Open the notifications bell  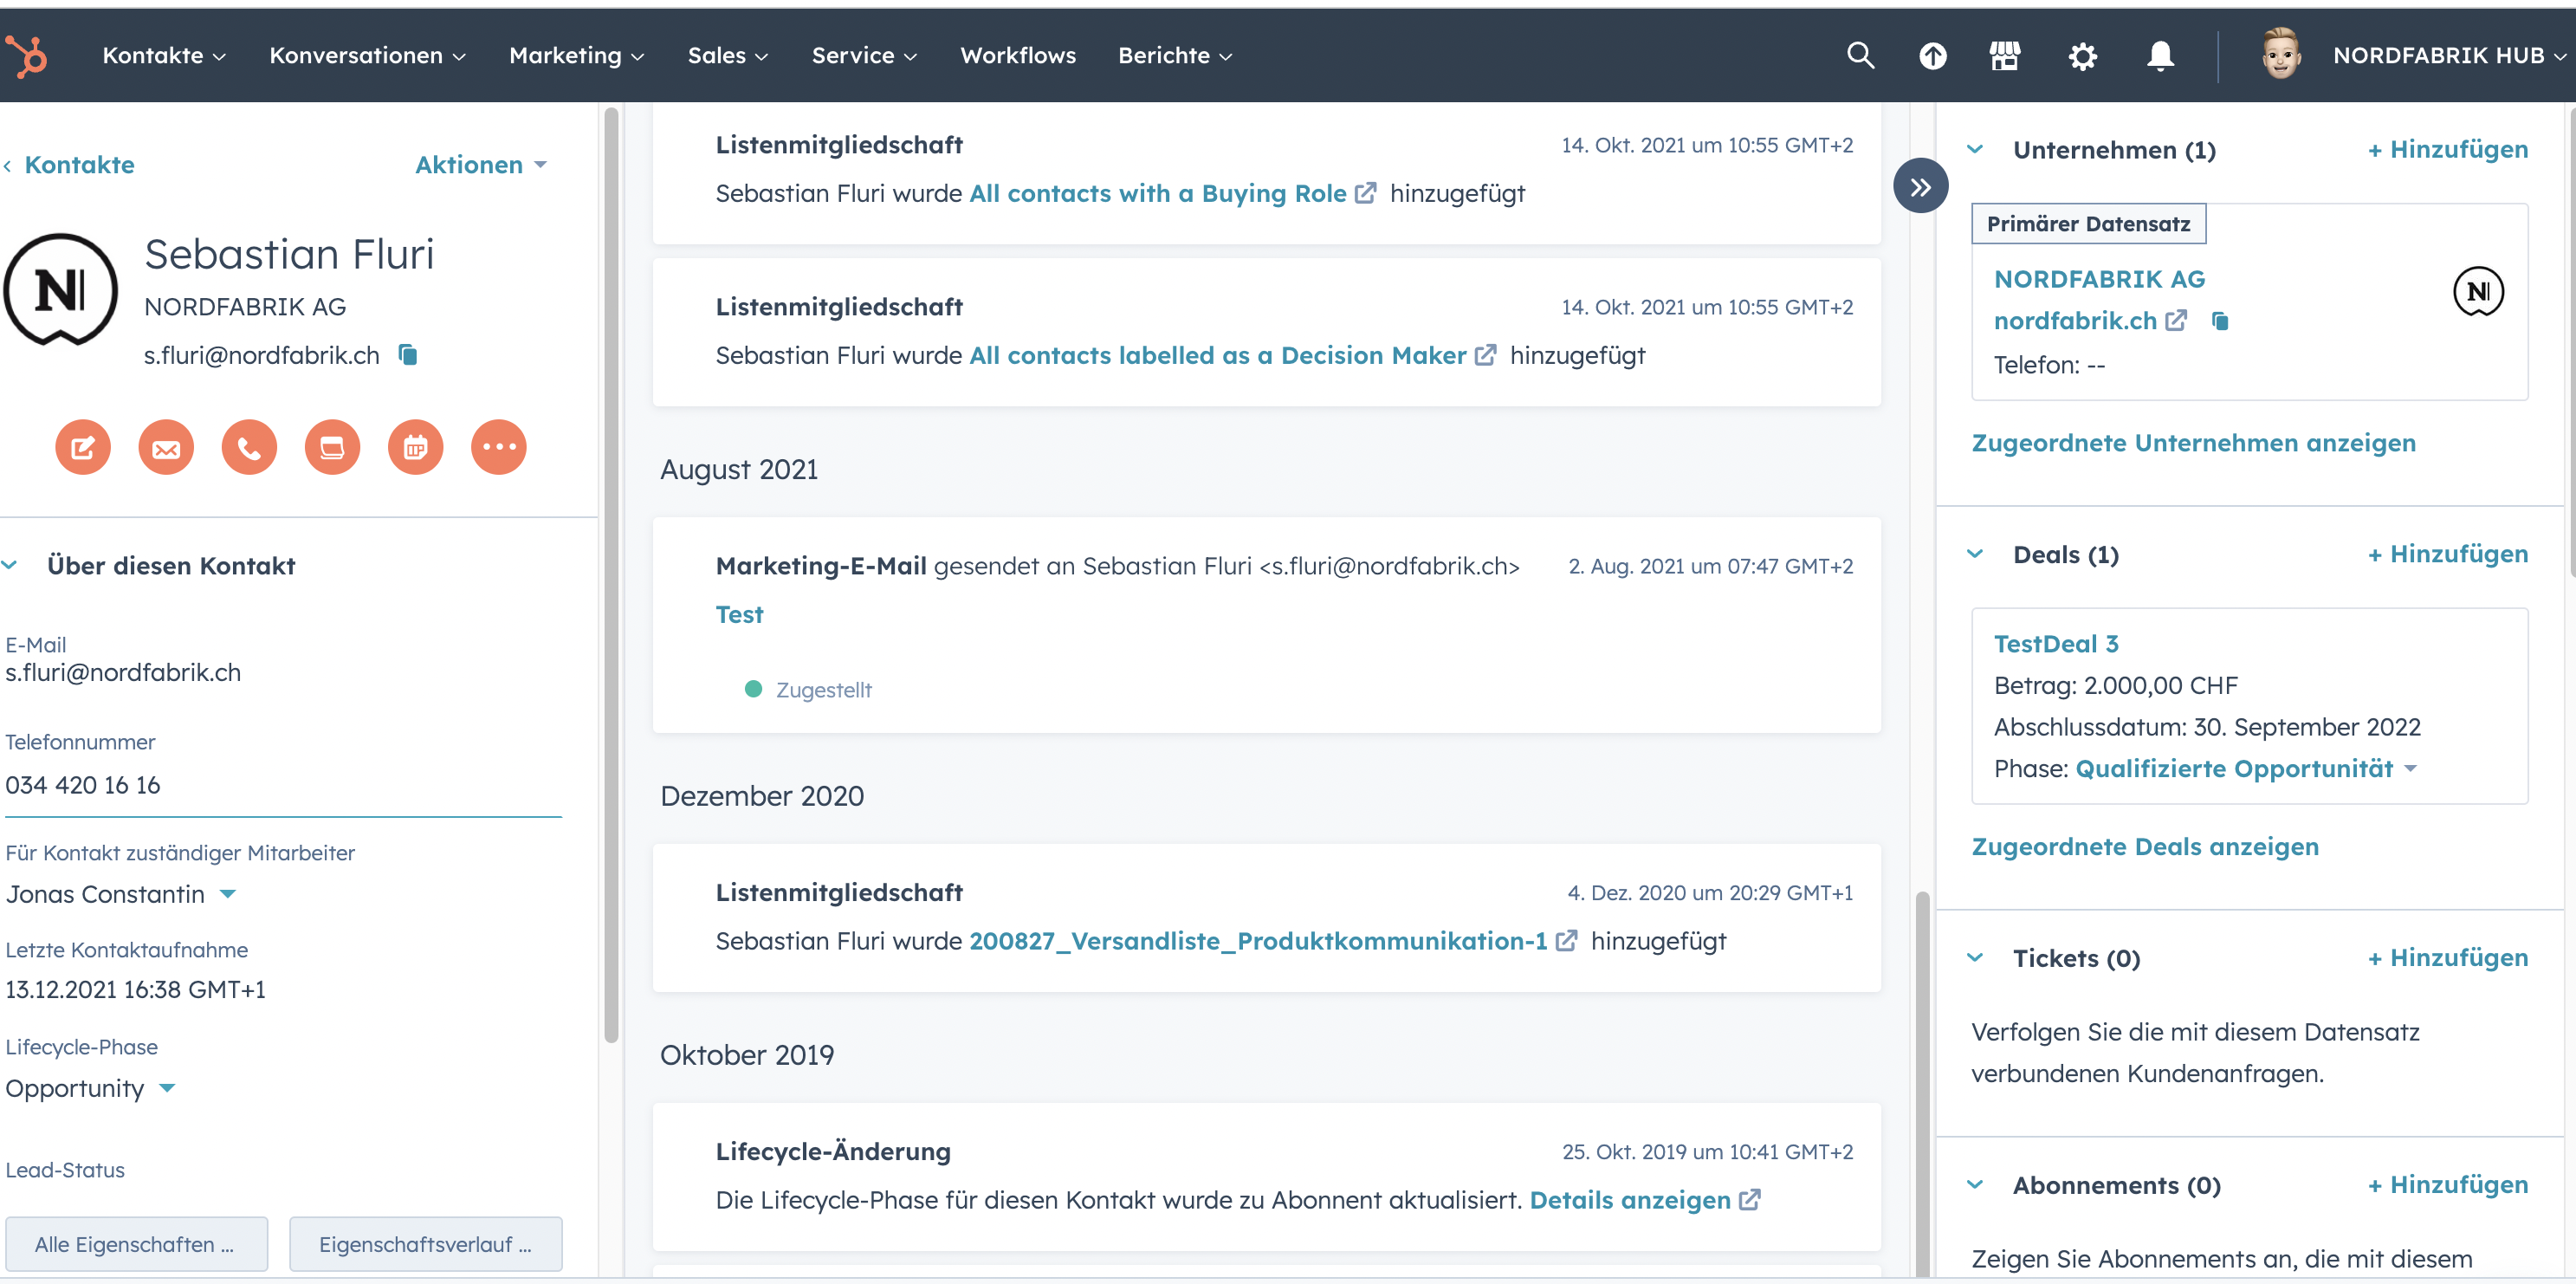coord(2159,56)
